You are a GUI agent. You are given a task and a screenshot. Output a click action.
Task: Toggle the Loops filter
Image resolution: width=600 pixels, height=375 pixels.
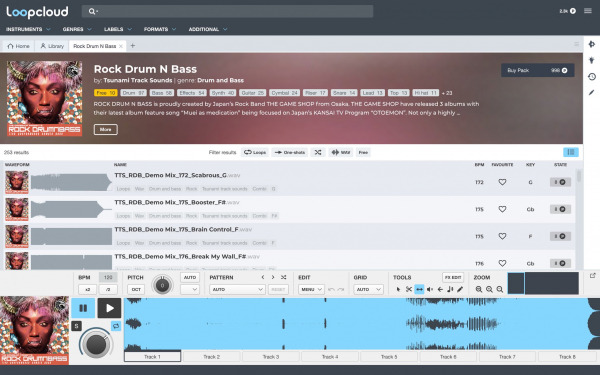(255, 152)
